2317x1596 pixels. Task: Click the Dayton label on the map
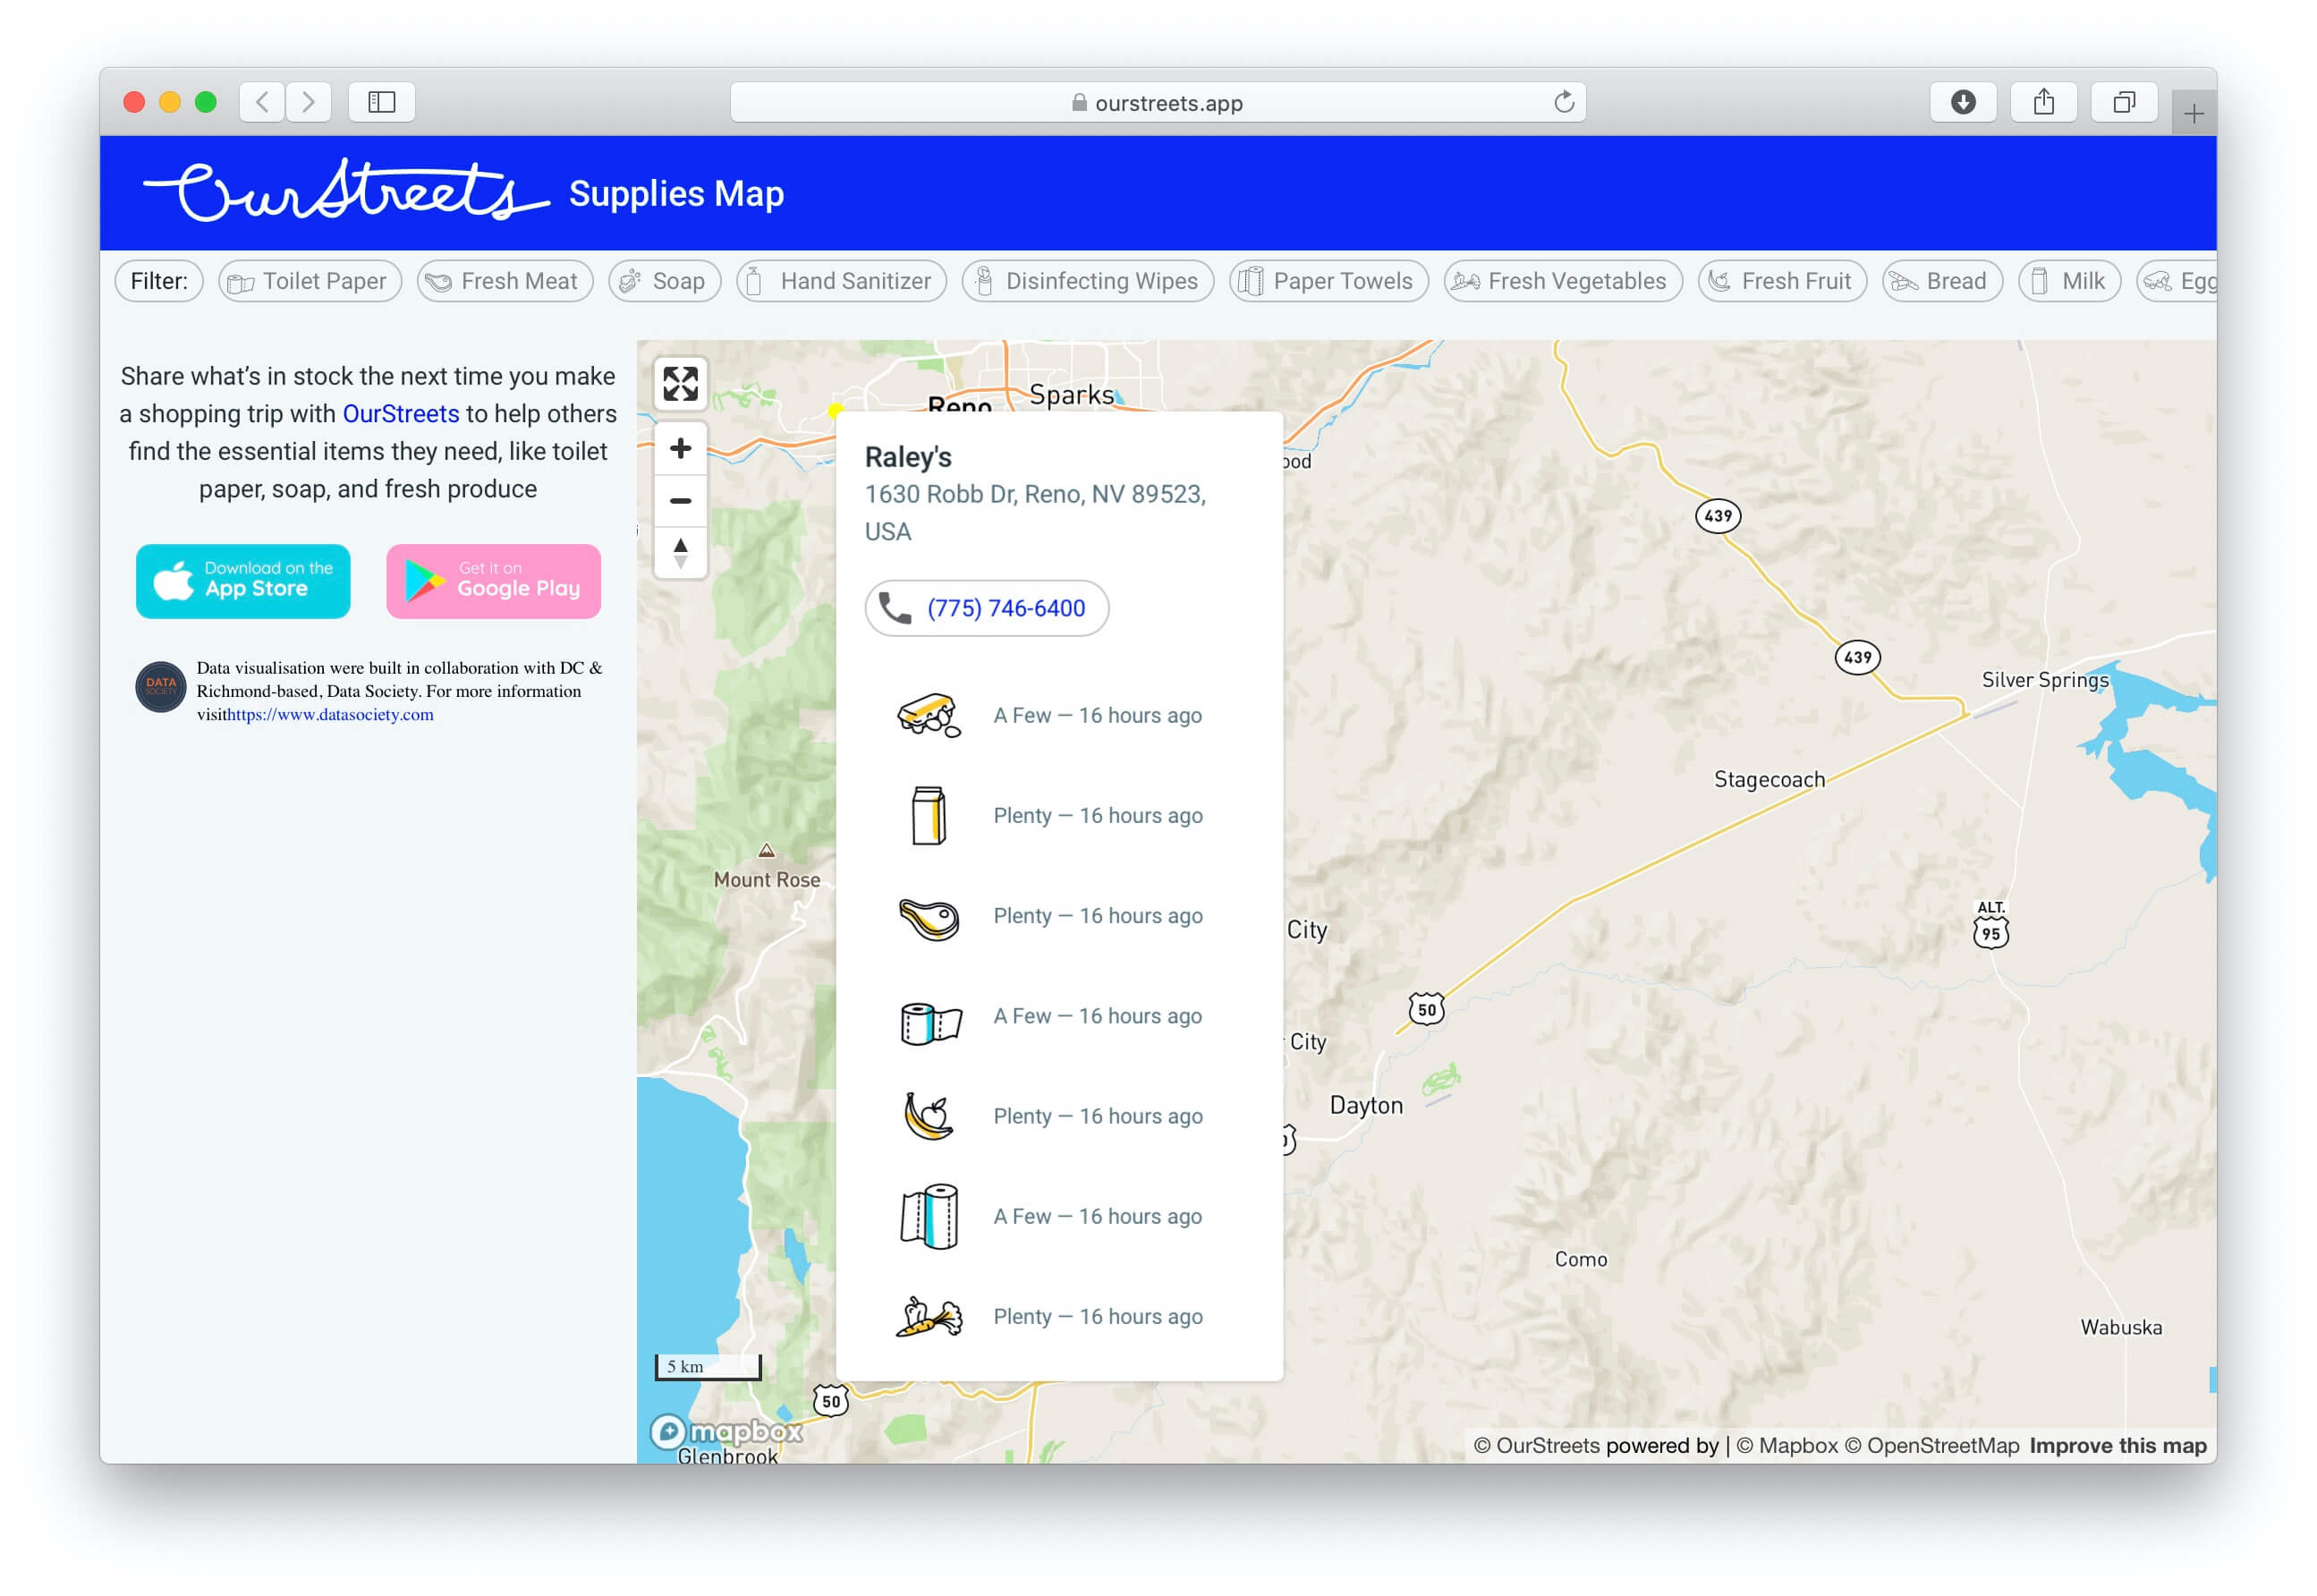click(x=1365, y=1105)
